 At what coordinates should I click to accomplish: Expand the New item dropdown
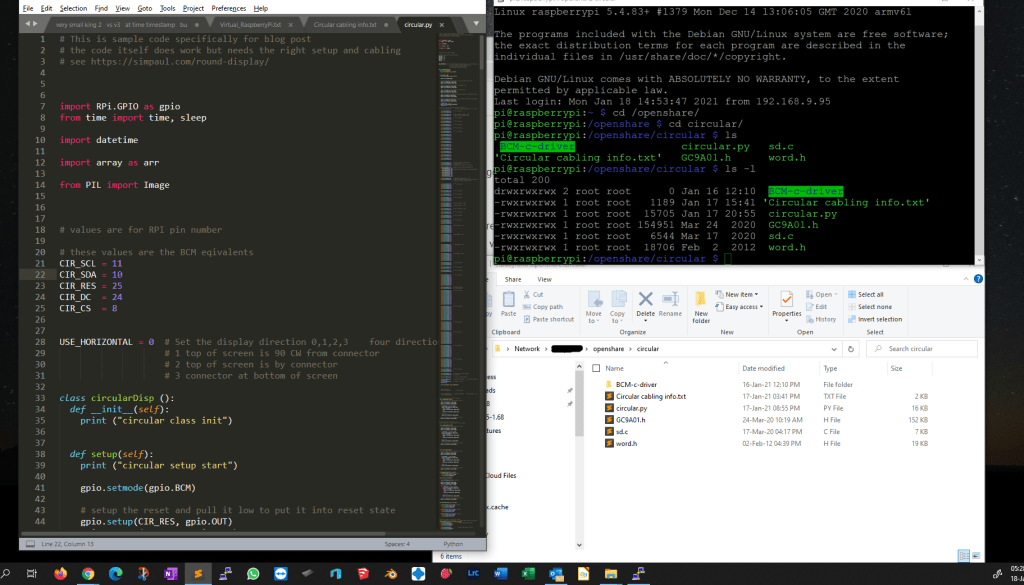click(740, 295)
